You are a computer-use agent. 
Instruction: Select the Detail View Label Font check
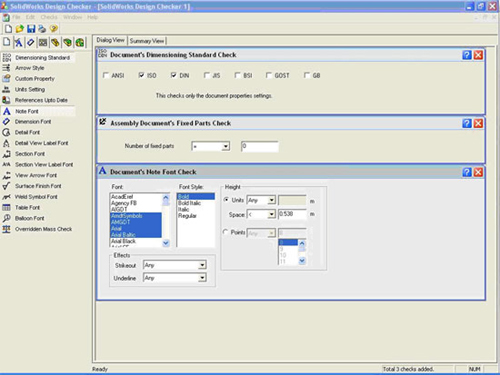pos(35,143)
